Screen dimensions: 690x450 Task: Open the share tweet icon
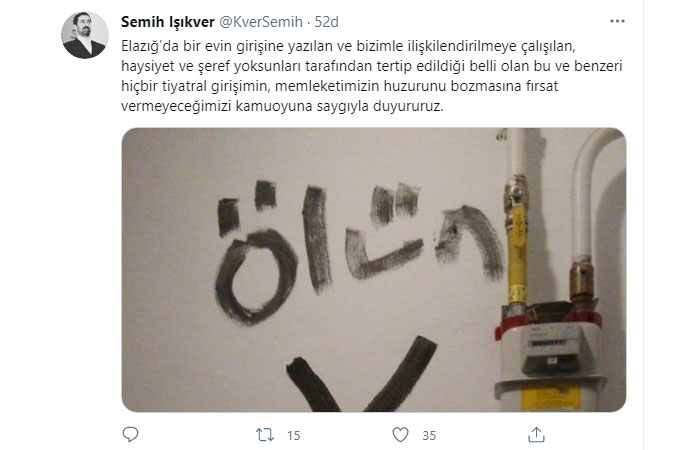(x=536, y=435)
